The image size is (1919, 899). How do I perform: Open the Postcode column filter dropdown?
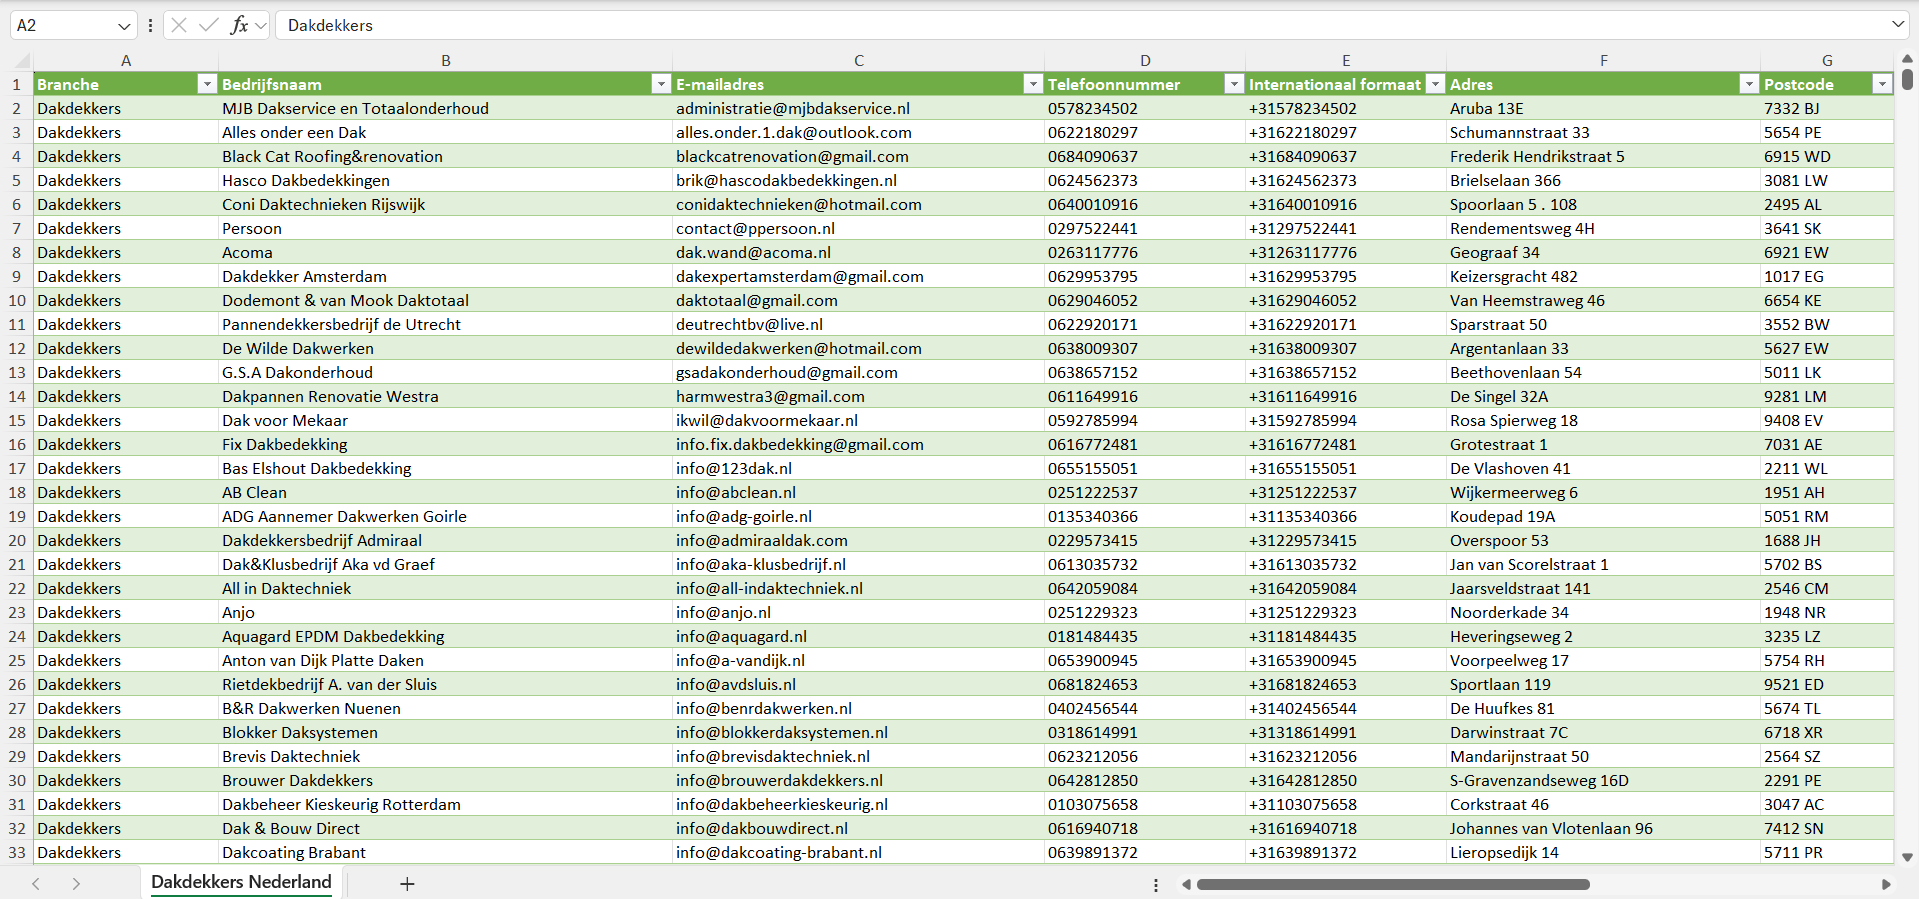[1882, 84]
